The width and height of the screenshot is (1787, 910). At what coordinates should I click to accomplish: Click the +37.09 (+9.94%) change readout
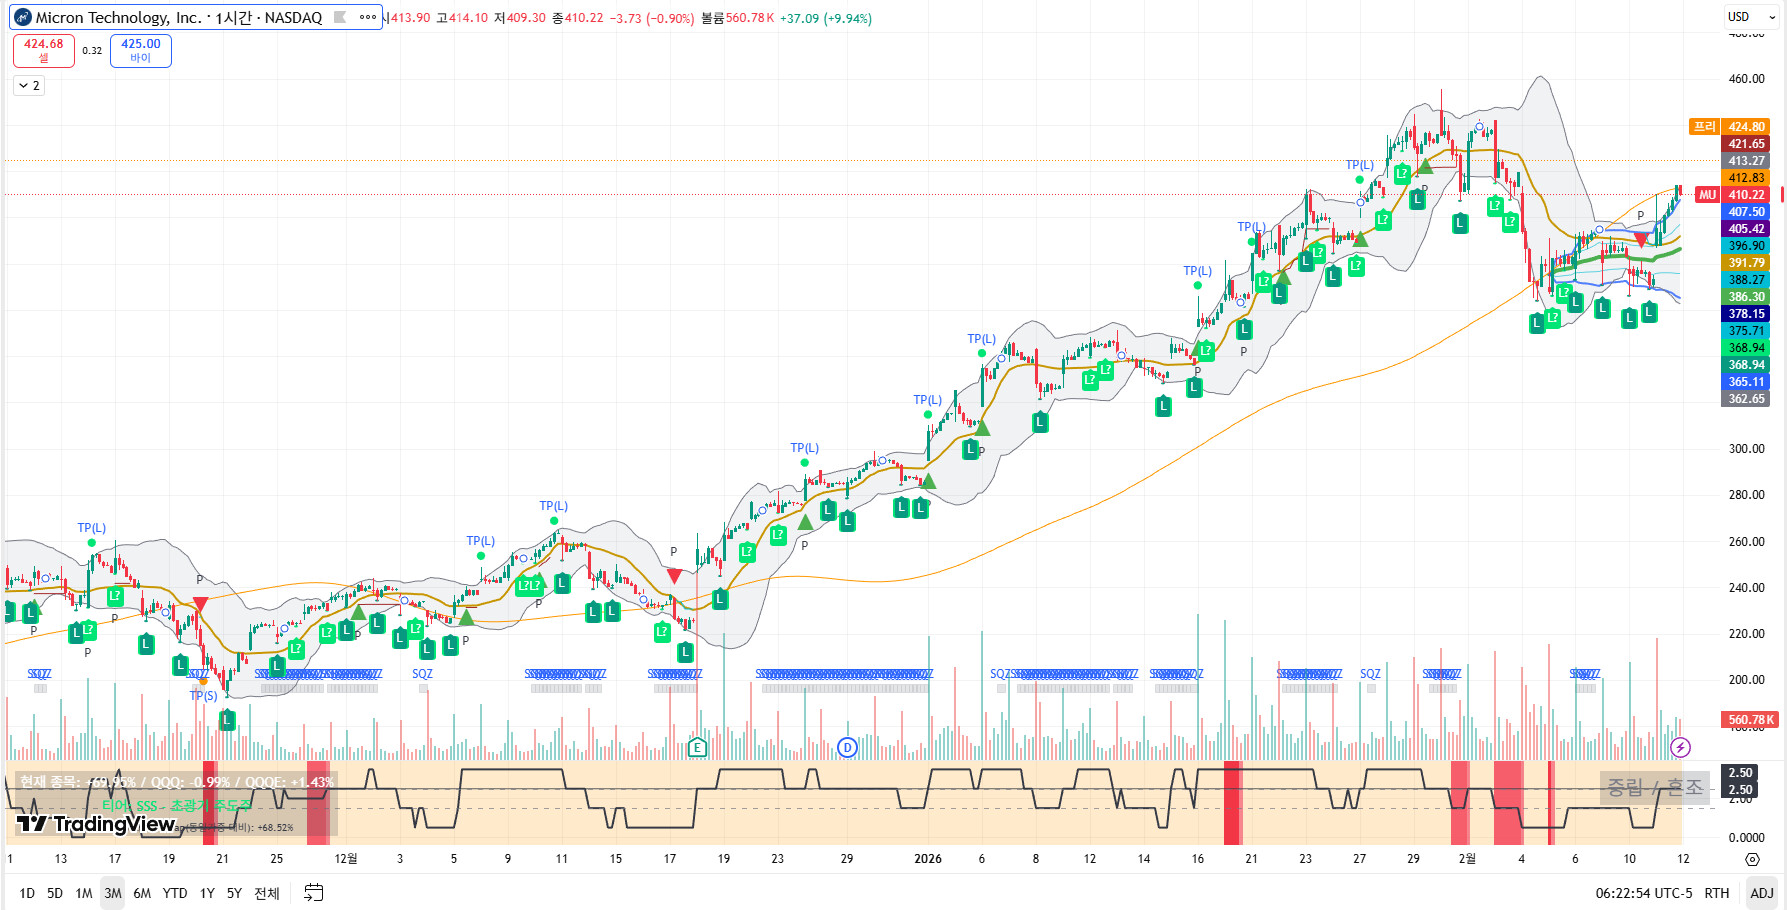pos(826,18)
